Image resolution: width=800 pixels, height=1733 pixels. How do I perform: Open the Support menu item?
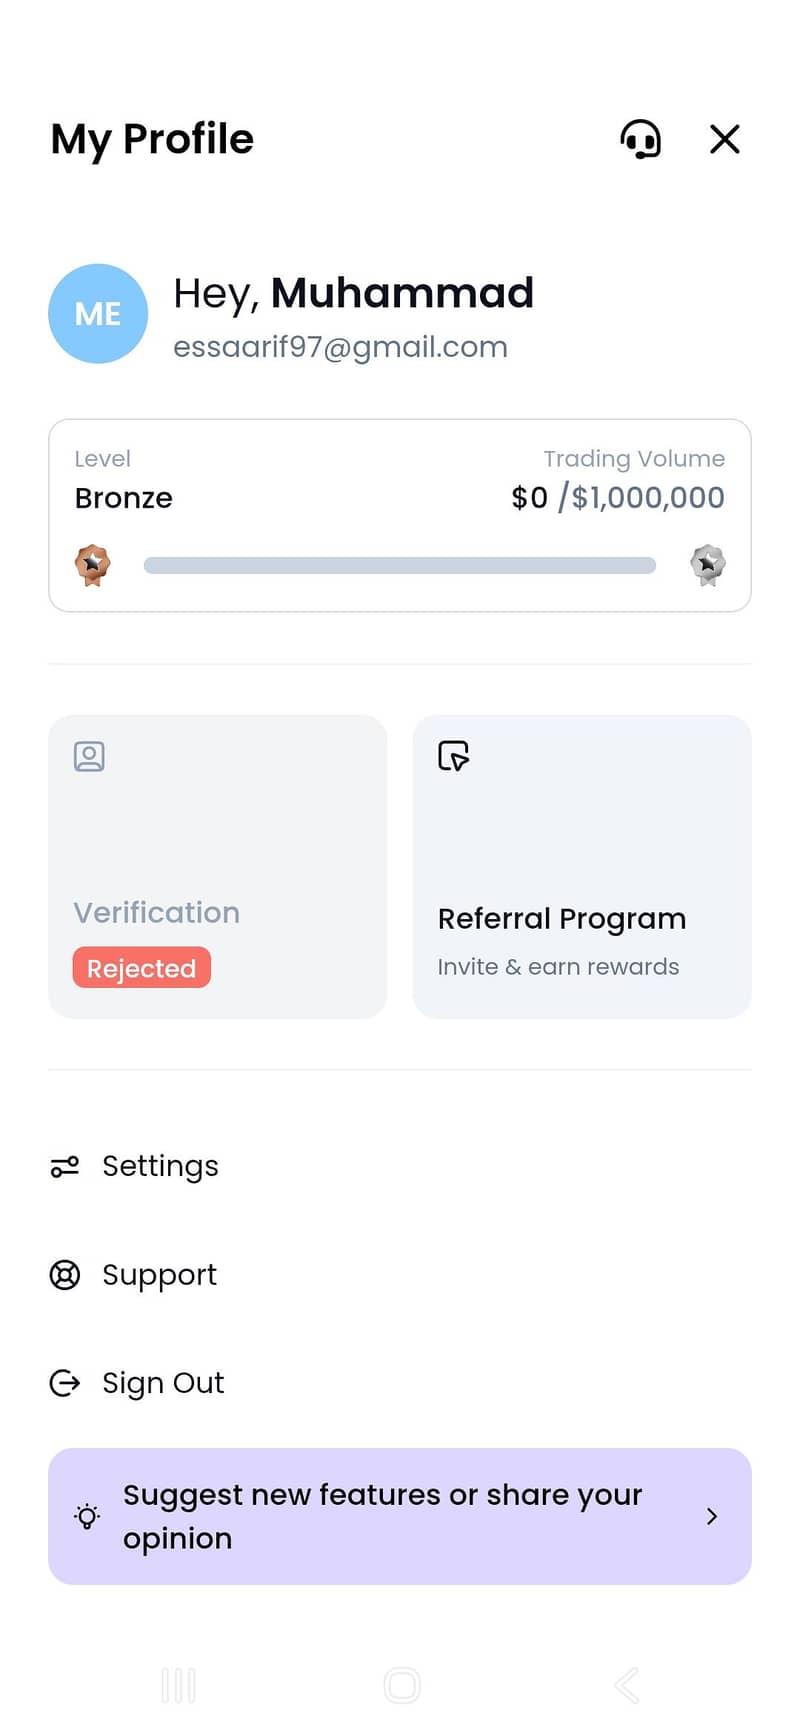[159, 1275]
